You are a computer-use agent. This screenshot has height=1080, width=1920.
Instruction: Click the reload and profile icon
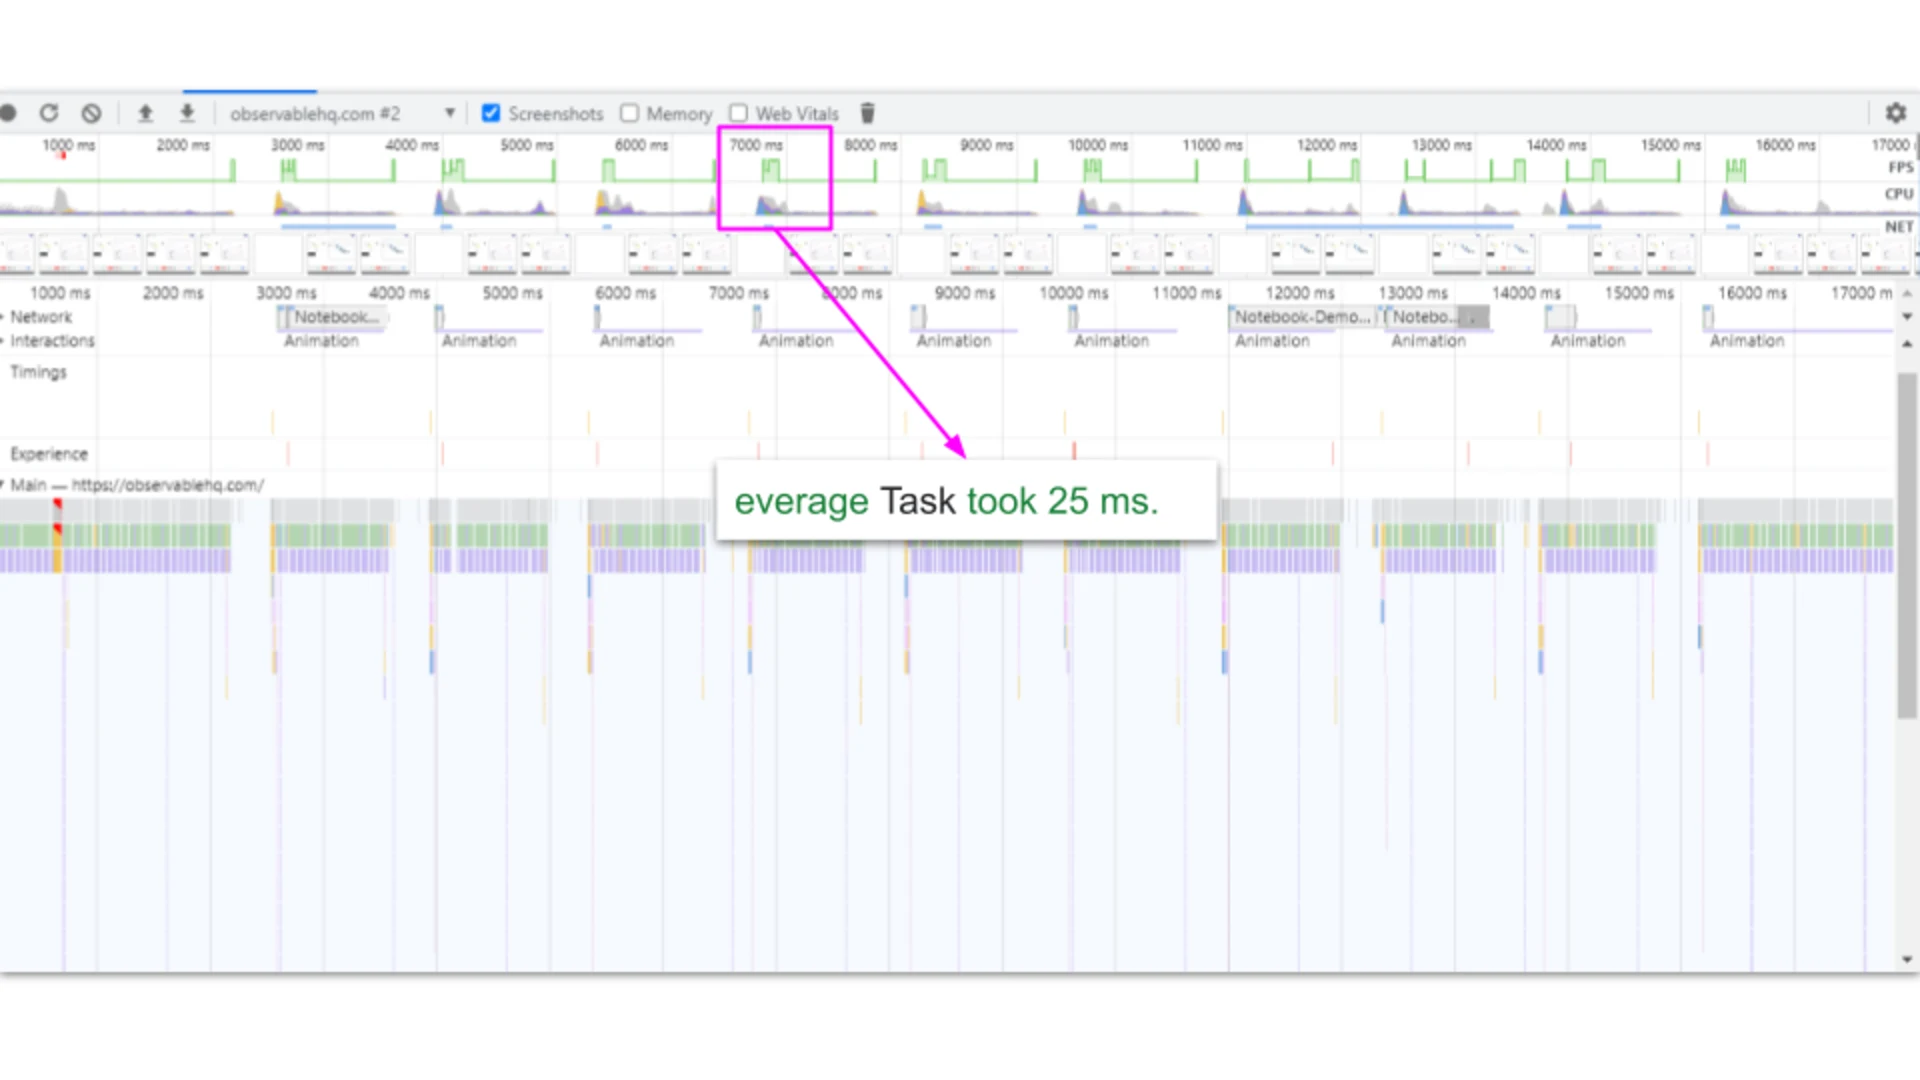click(x=49, y=113)
